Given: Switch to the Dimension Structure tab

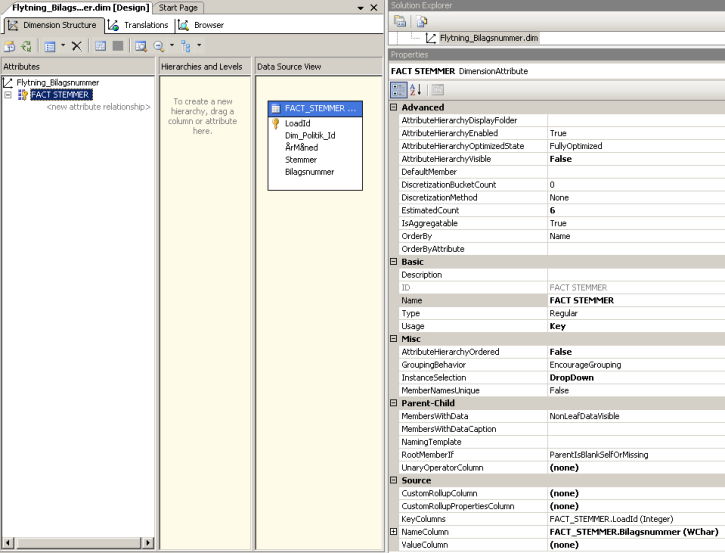Looking at the screenshot, I should coord(52,25).
